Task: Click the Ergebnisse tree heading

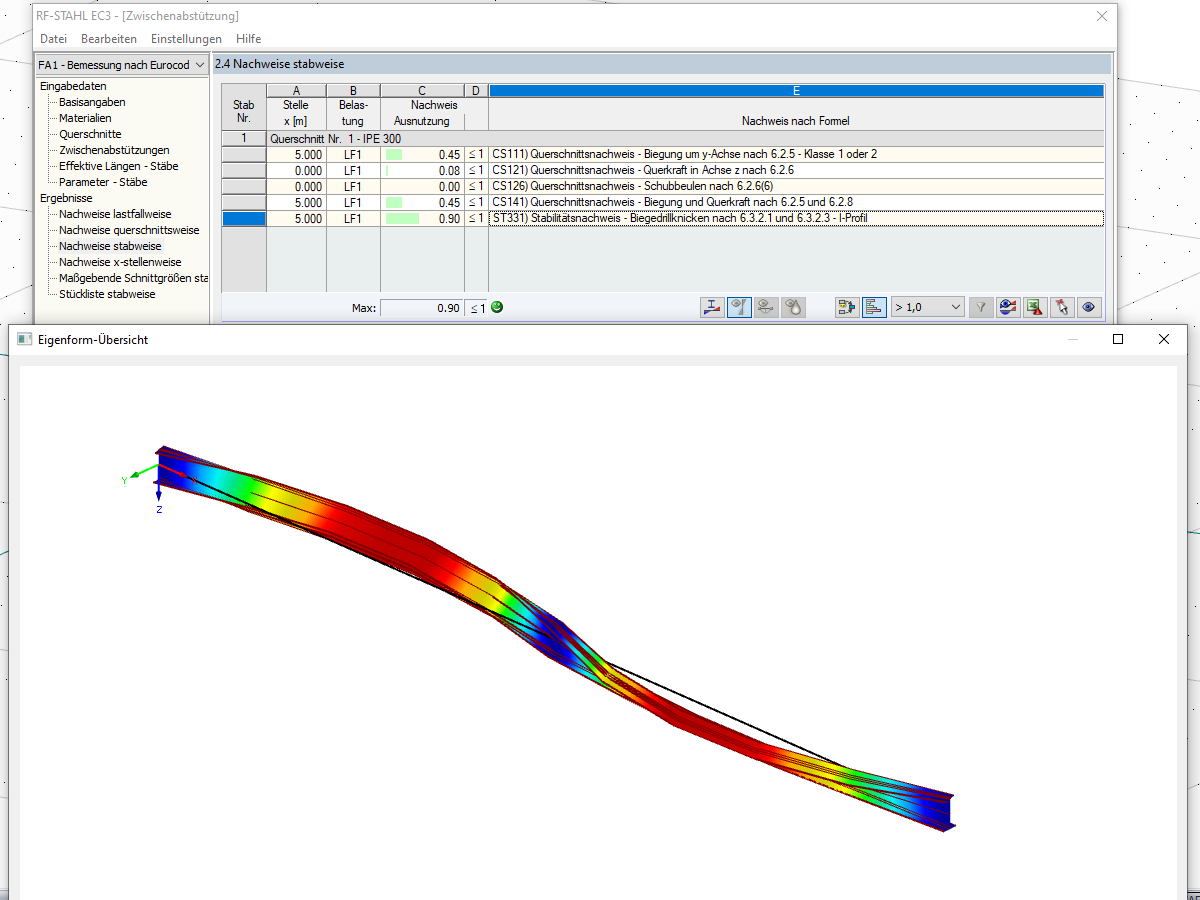Action: click(x=66, y=198)
